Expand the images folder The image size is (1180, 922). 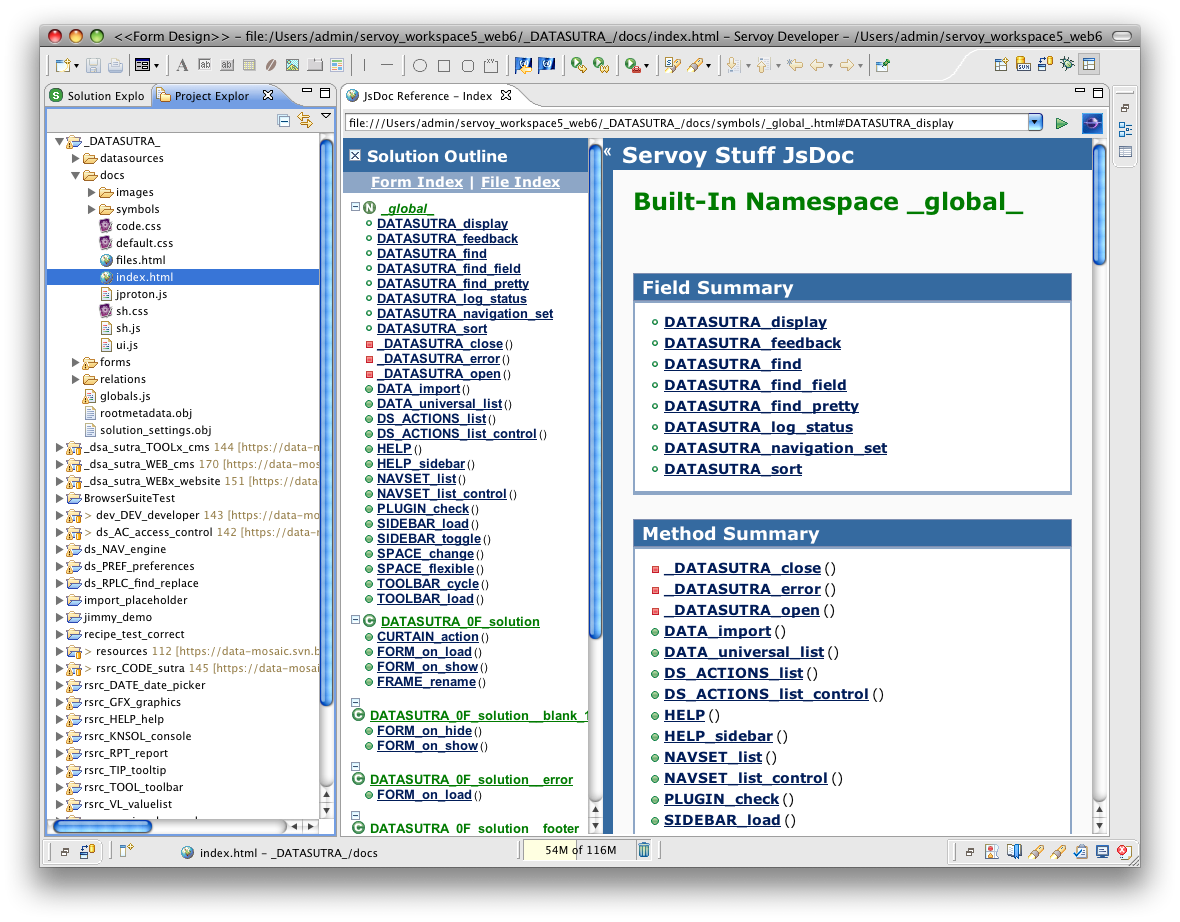(x=92, y=193)
